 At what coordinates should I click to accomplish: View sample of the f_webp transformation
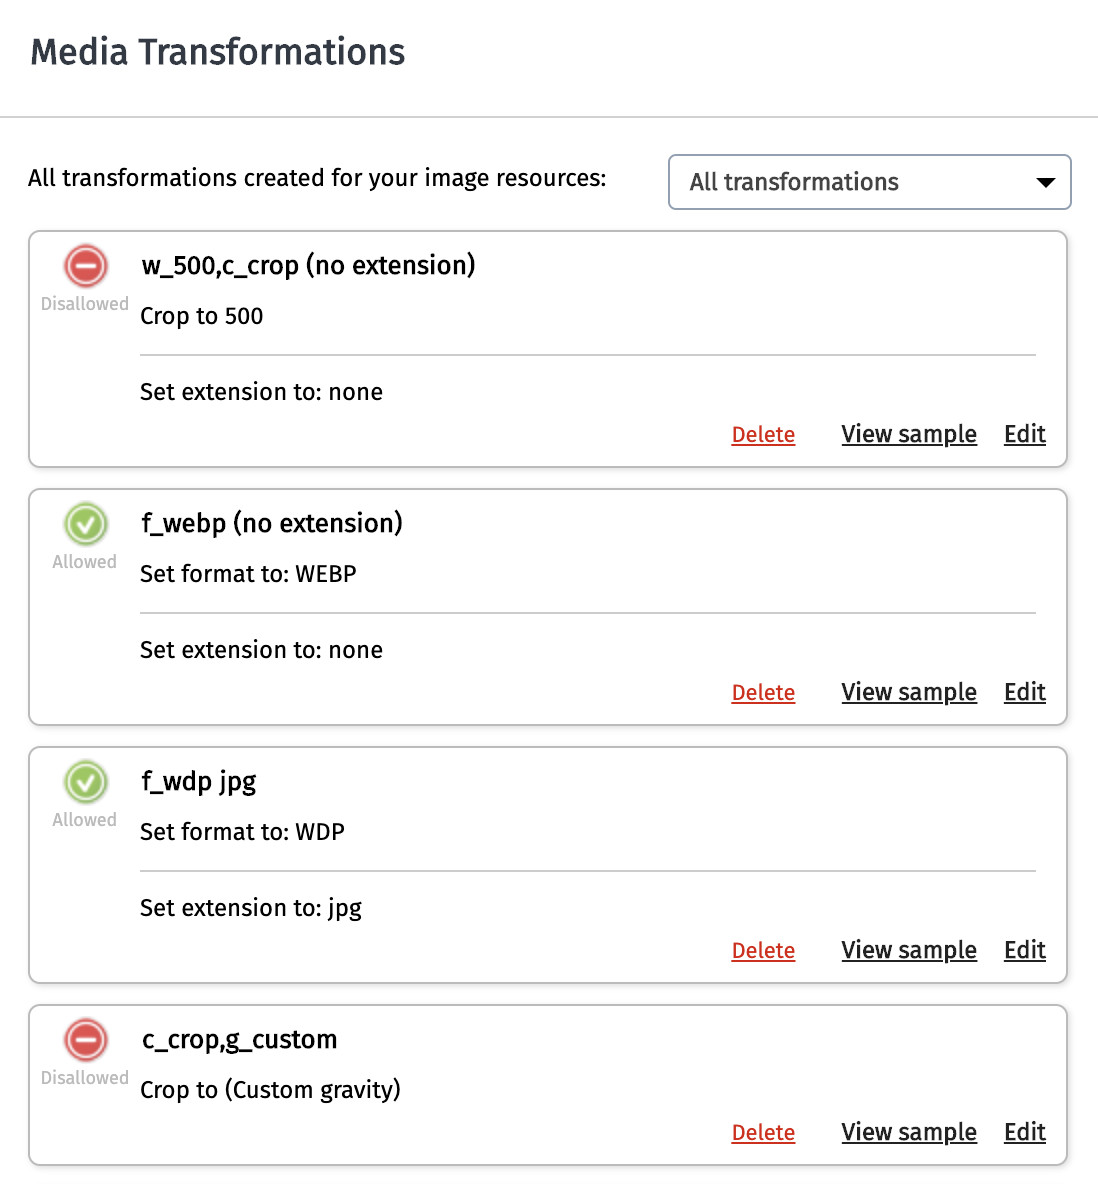tap(908, 692)
